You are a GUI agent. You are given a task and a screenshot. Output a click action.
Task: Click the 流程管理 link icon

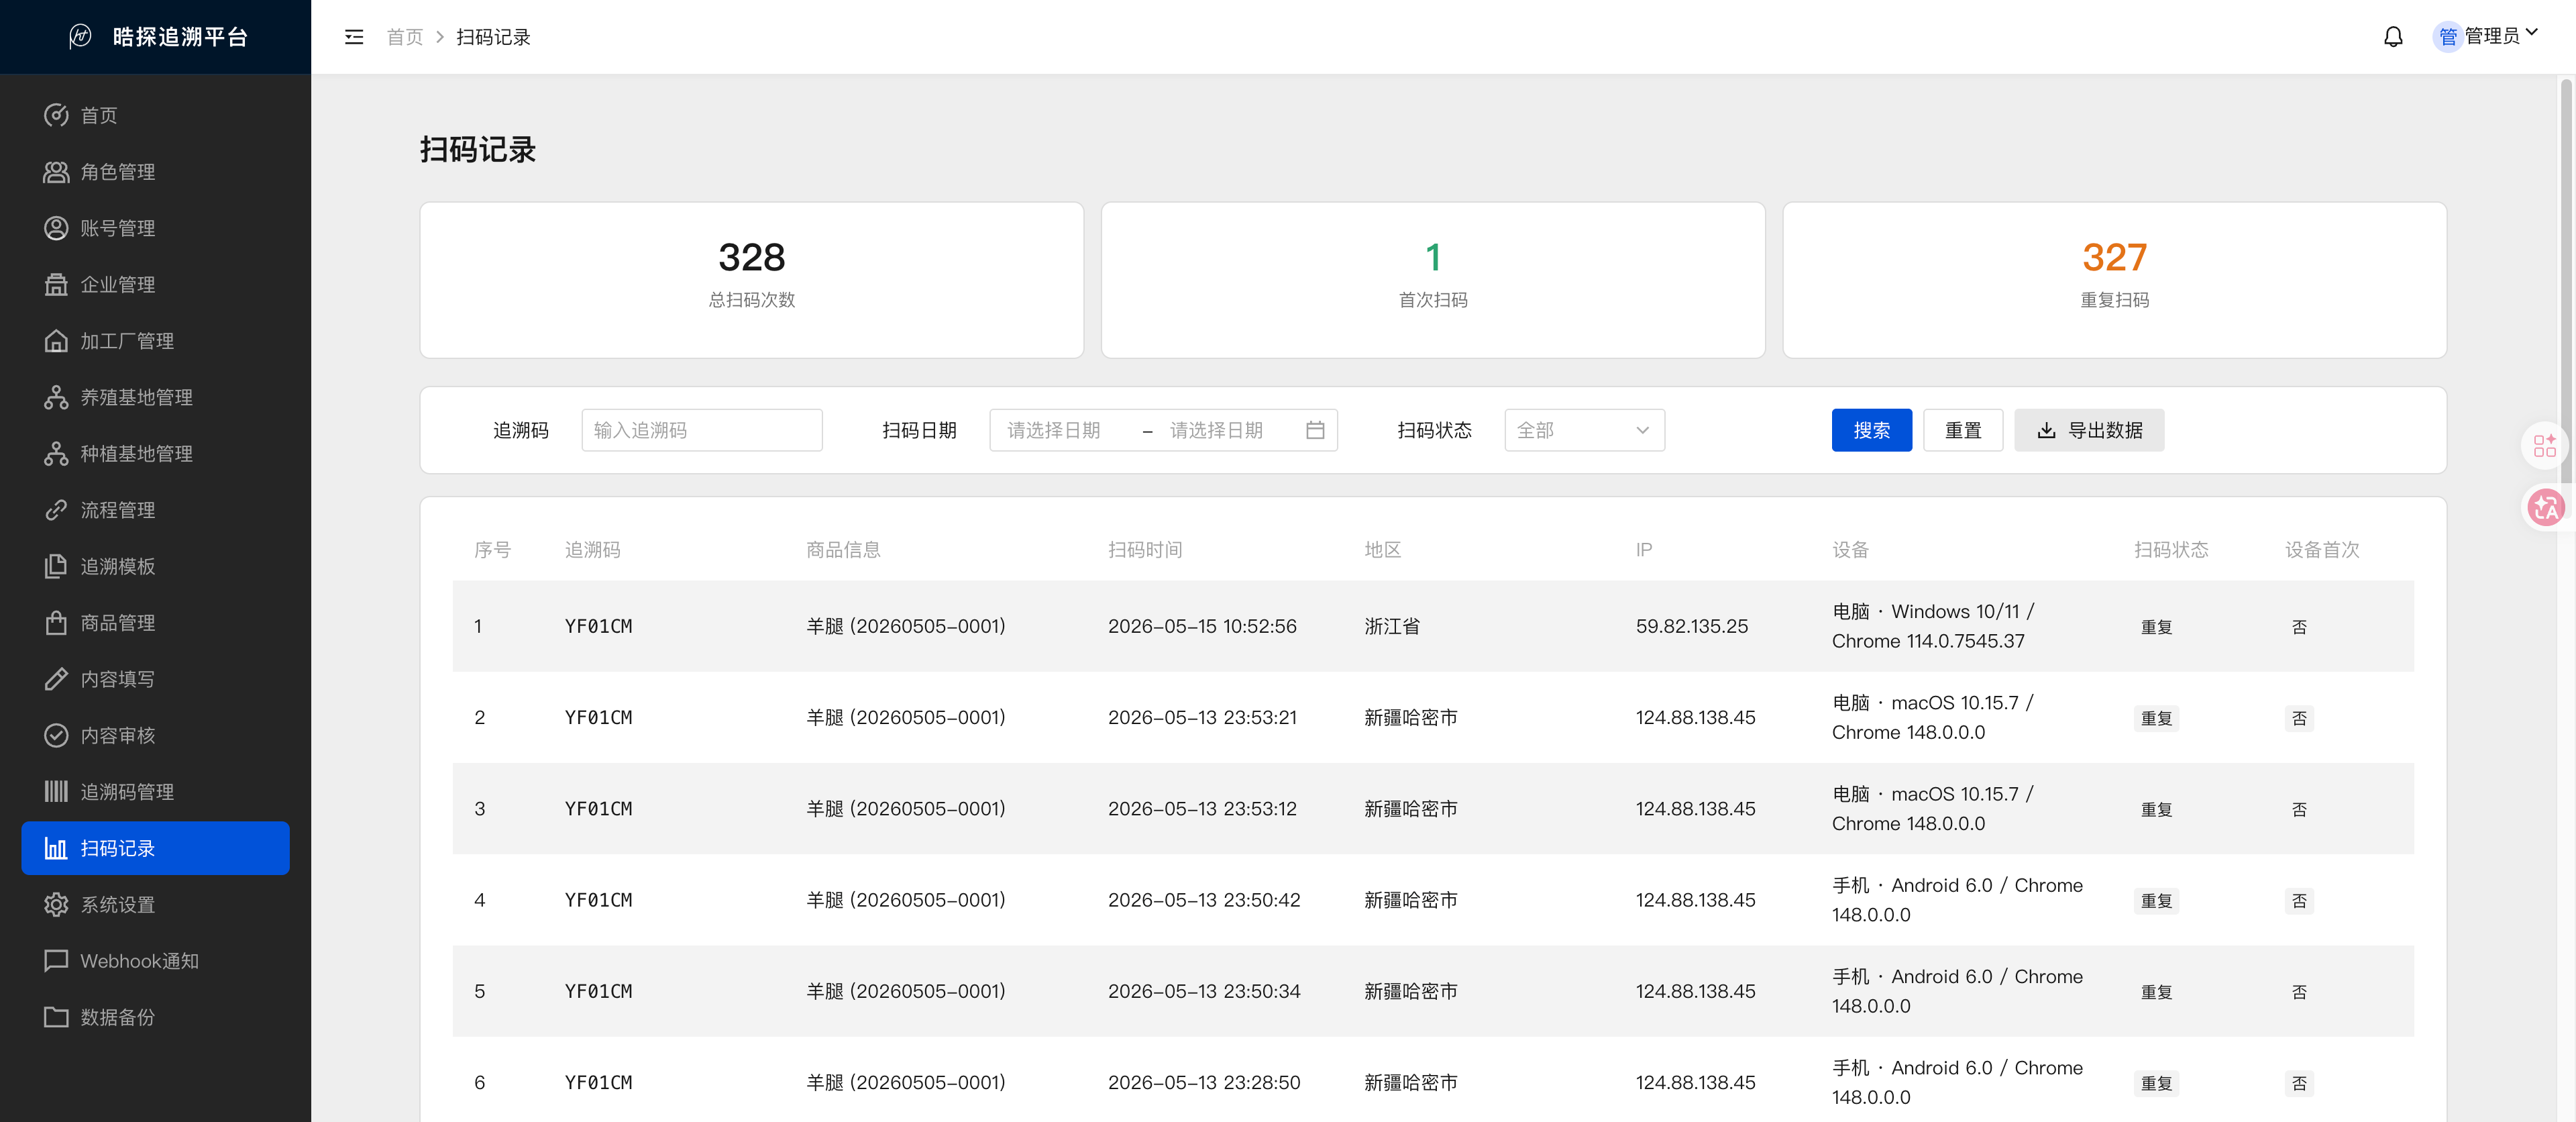pyautogui.click(x=56, y=510)
